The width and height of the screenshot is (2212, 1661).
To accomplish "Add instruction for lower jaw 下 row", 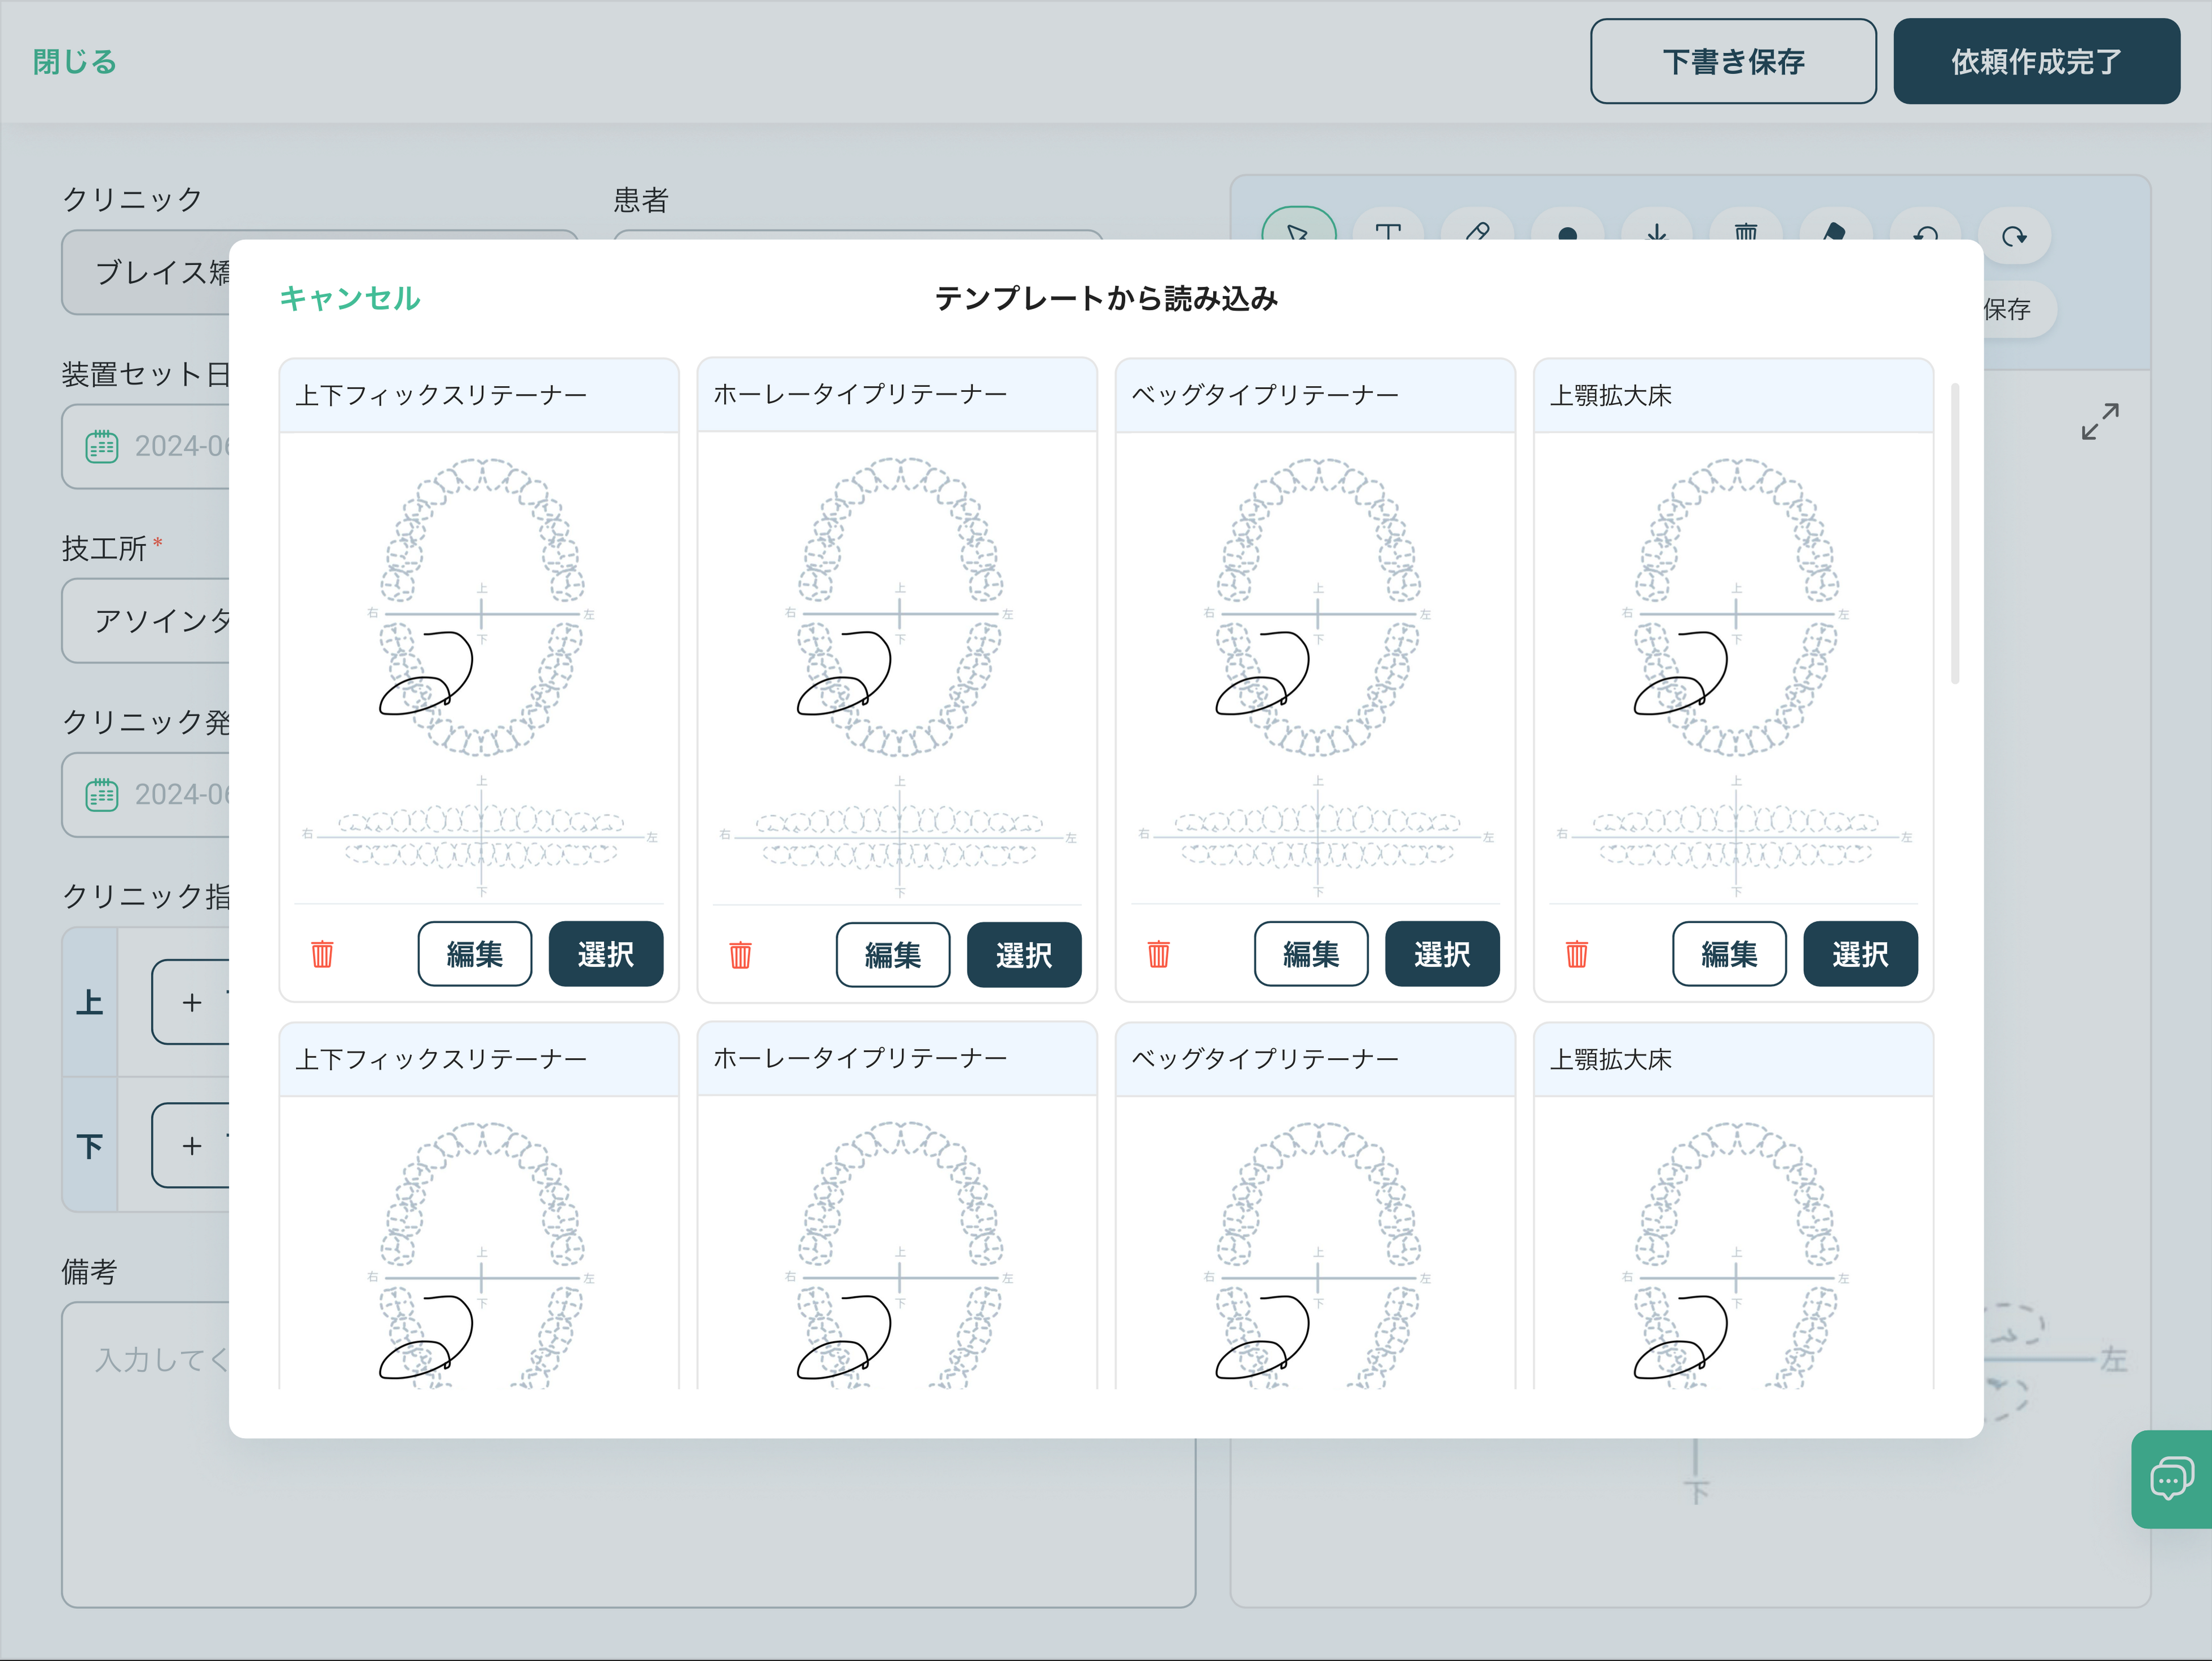I will 191,1145.
